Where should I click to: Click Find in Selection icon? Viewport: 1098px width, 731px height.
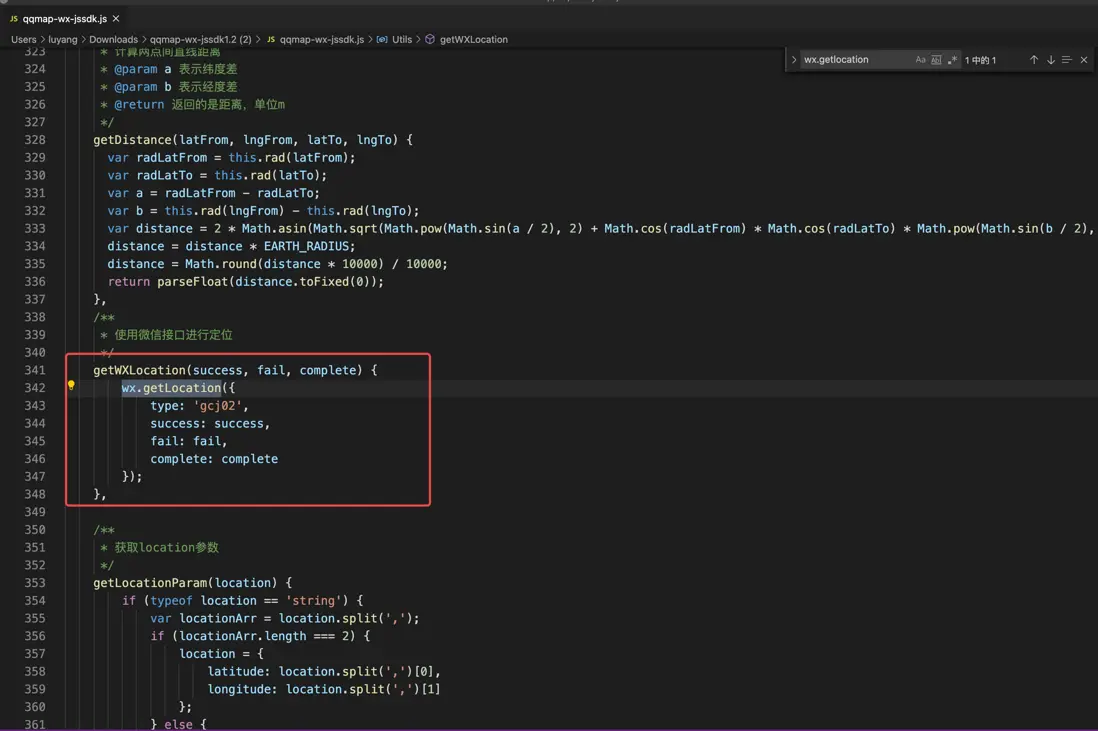tap(1067, 60)
